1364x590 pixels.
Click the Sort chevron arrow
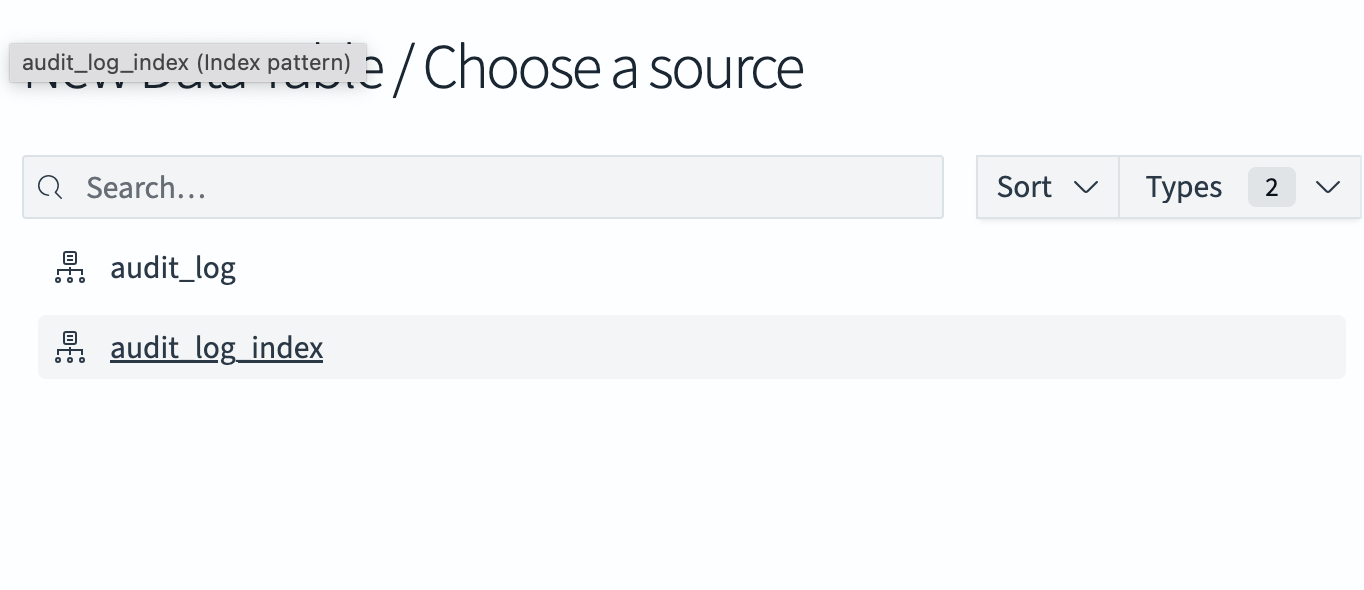(x=1085, y=187)
